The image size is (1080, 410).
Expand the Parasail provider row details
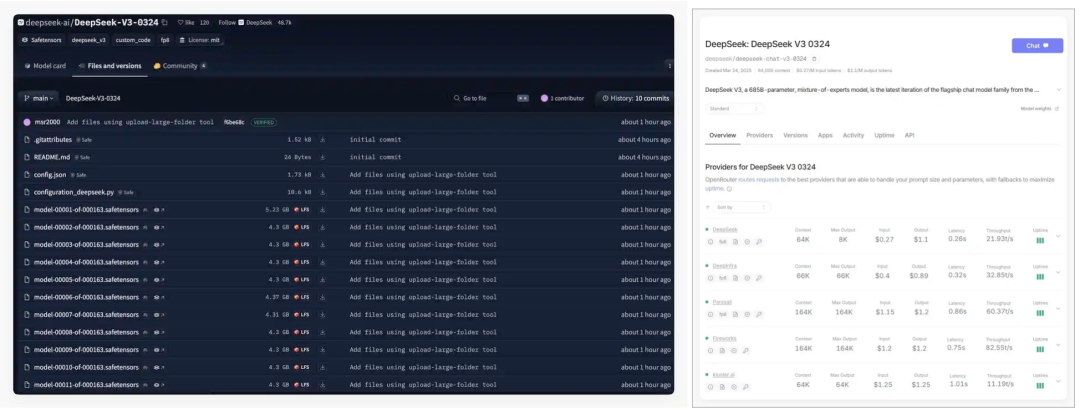[x=1058, y=309]
